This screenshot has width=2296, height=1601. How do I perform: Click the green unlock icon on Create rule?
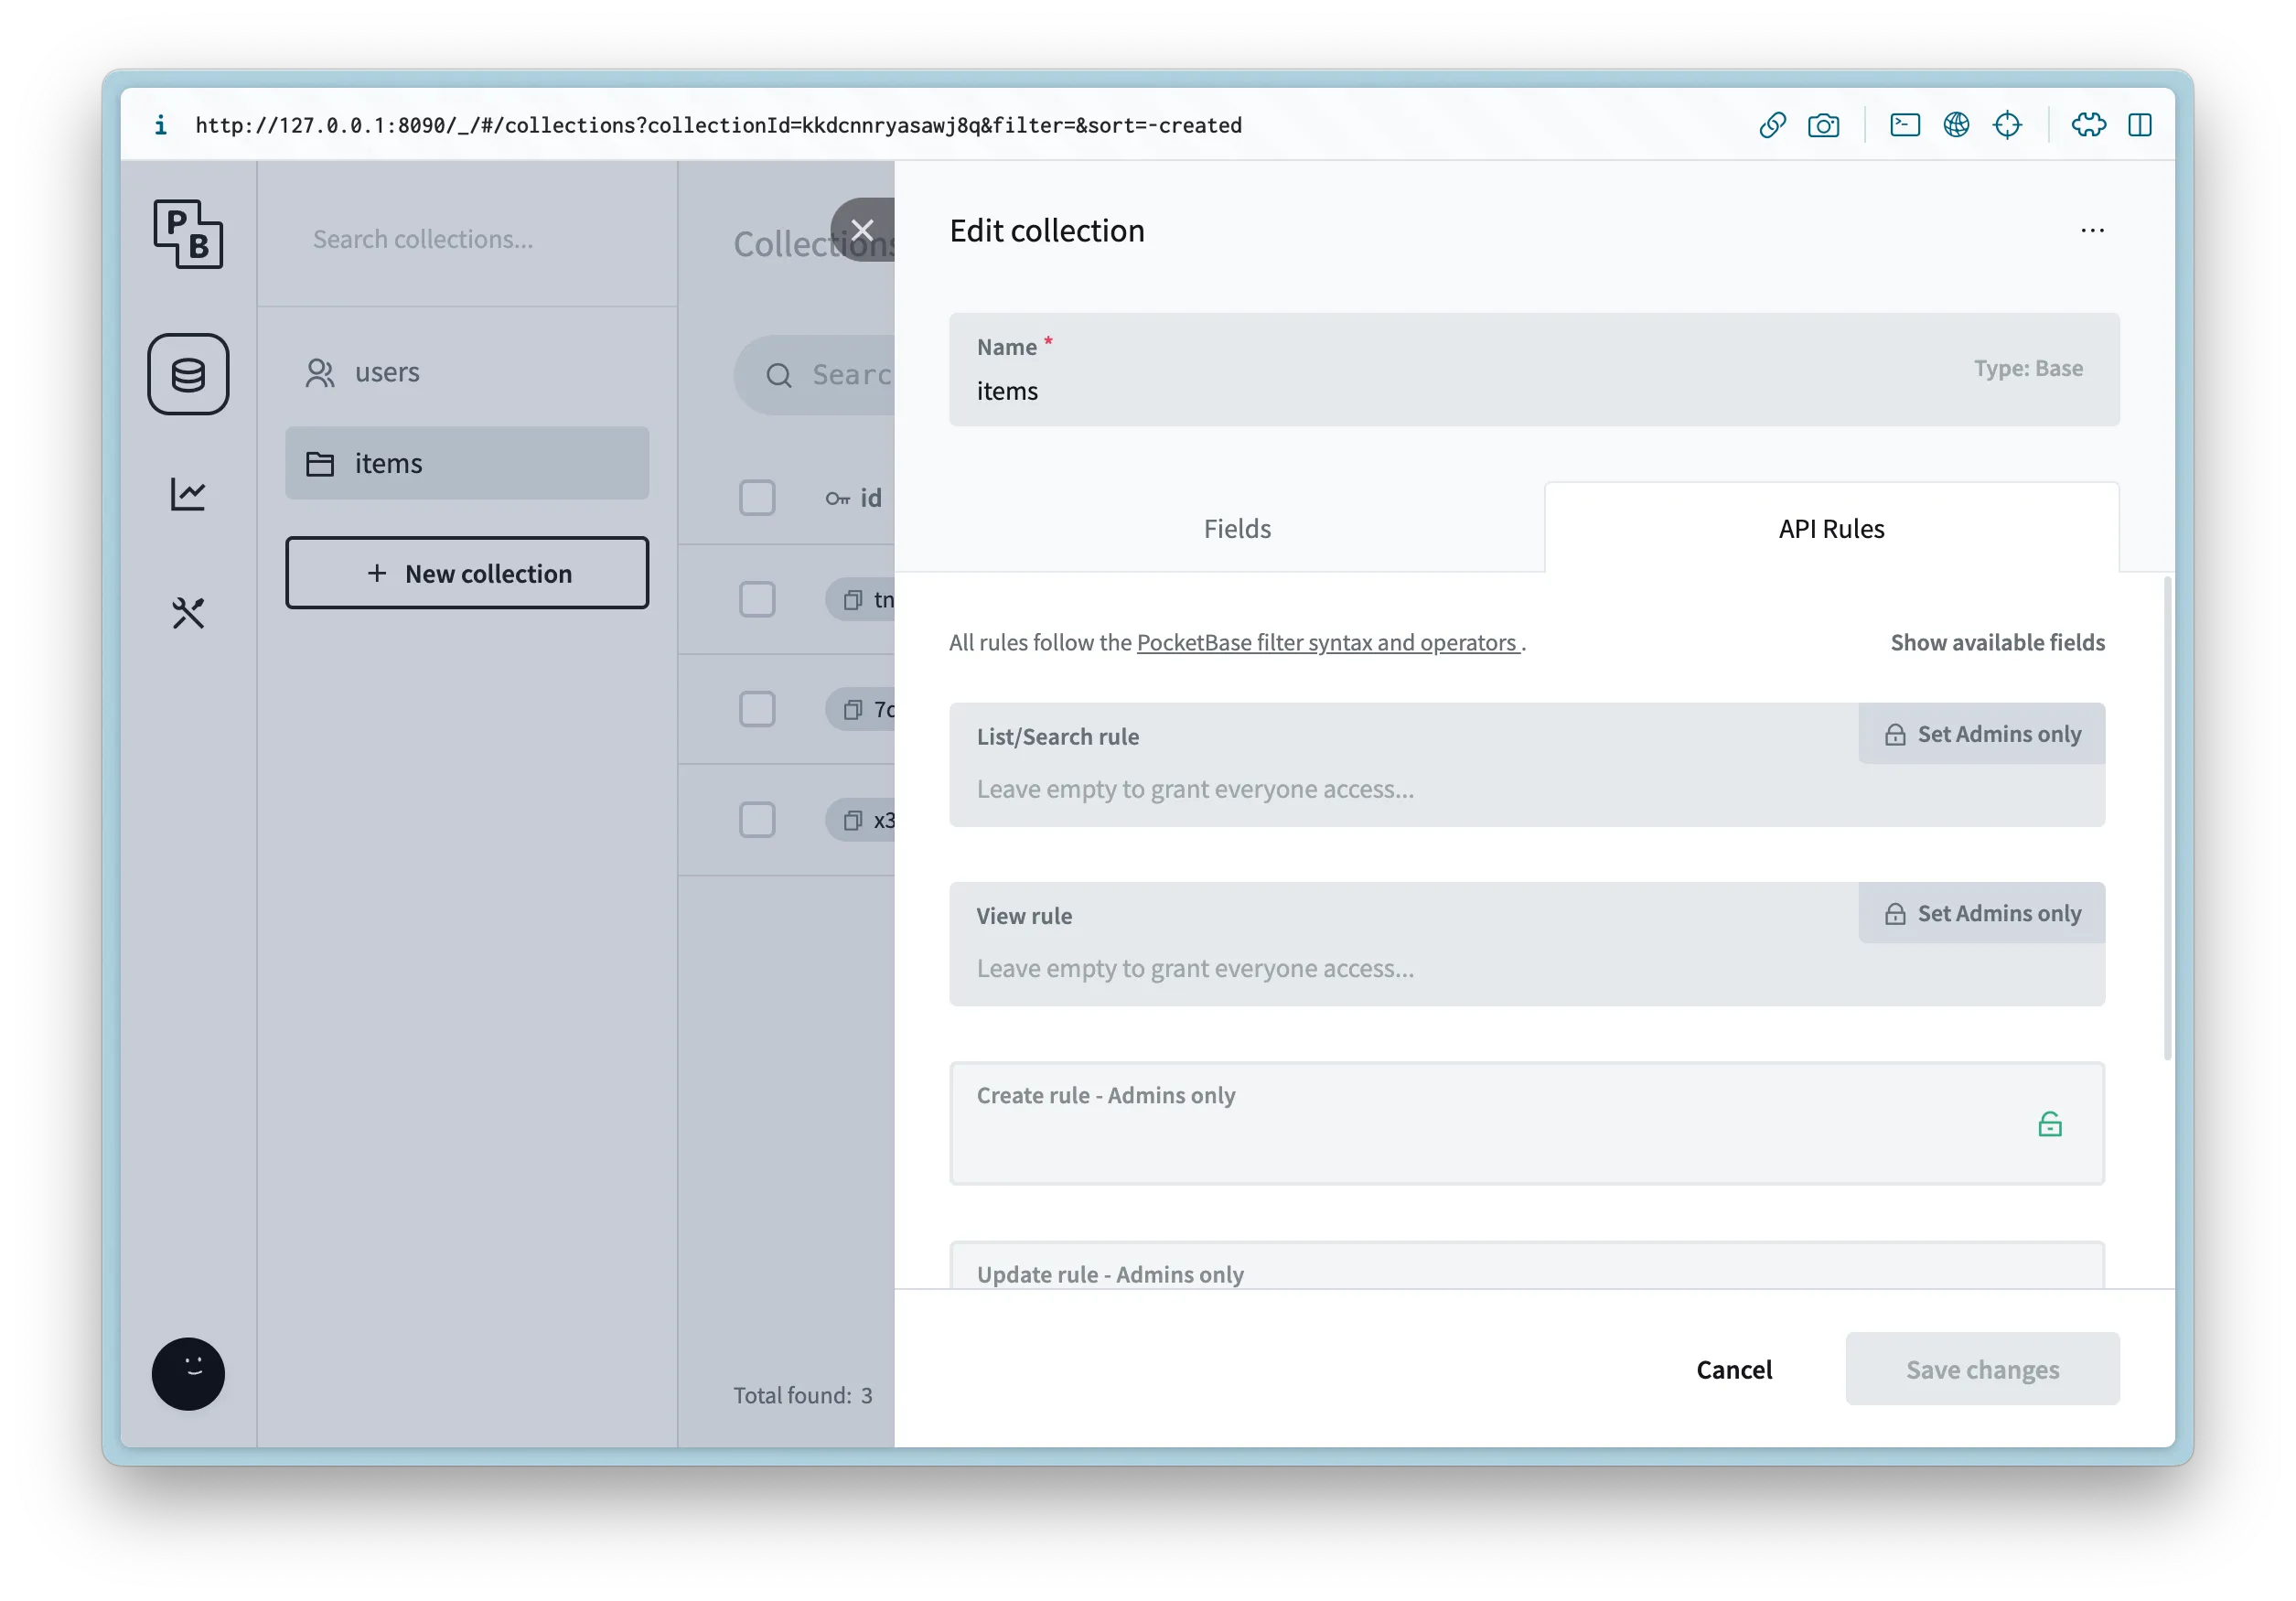click(2049, 1124)
